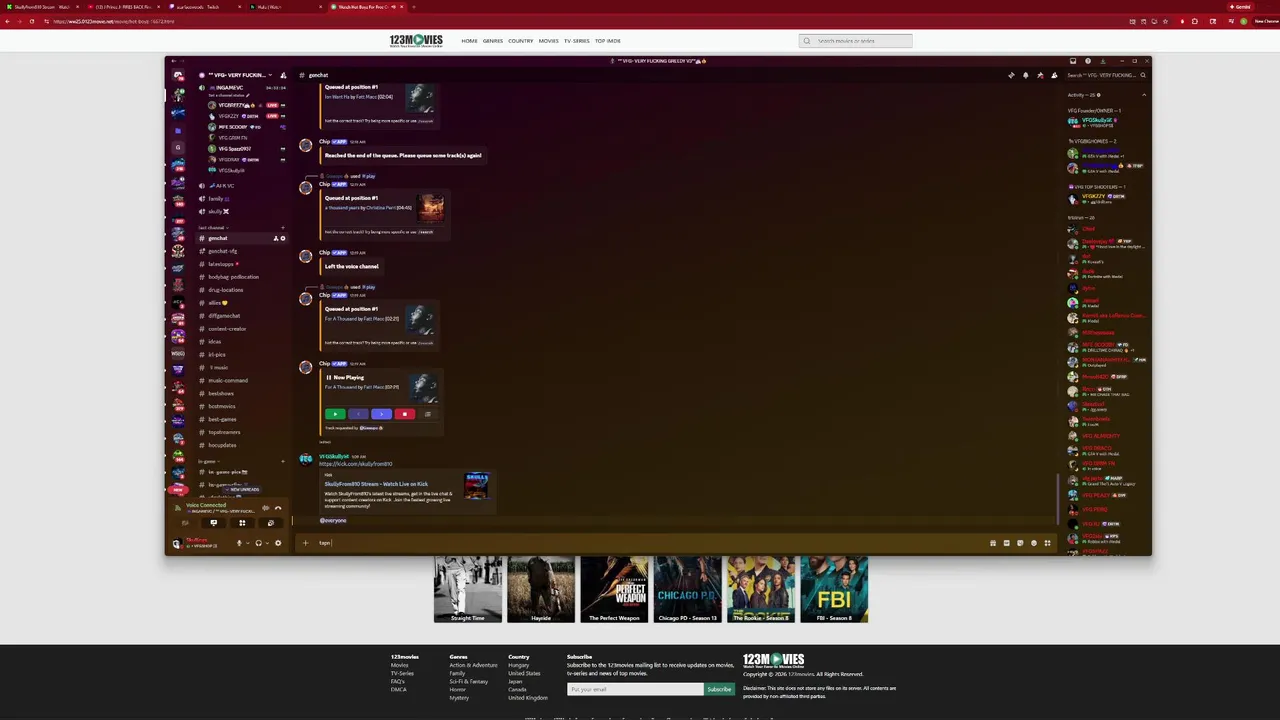Click 123Movies search movies field

(856, 41)
